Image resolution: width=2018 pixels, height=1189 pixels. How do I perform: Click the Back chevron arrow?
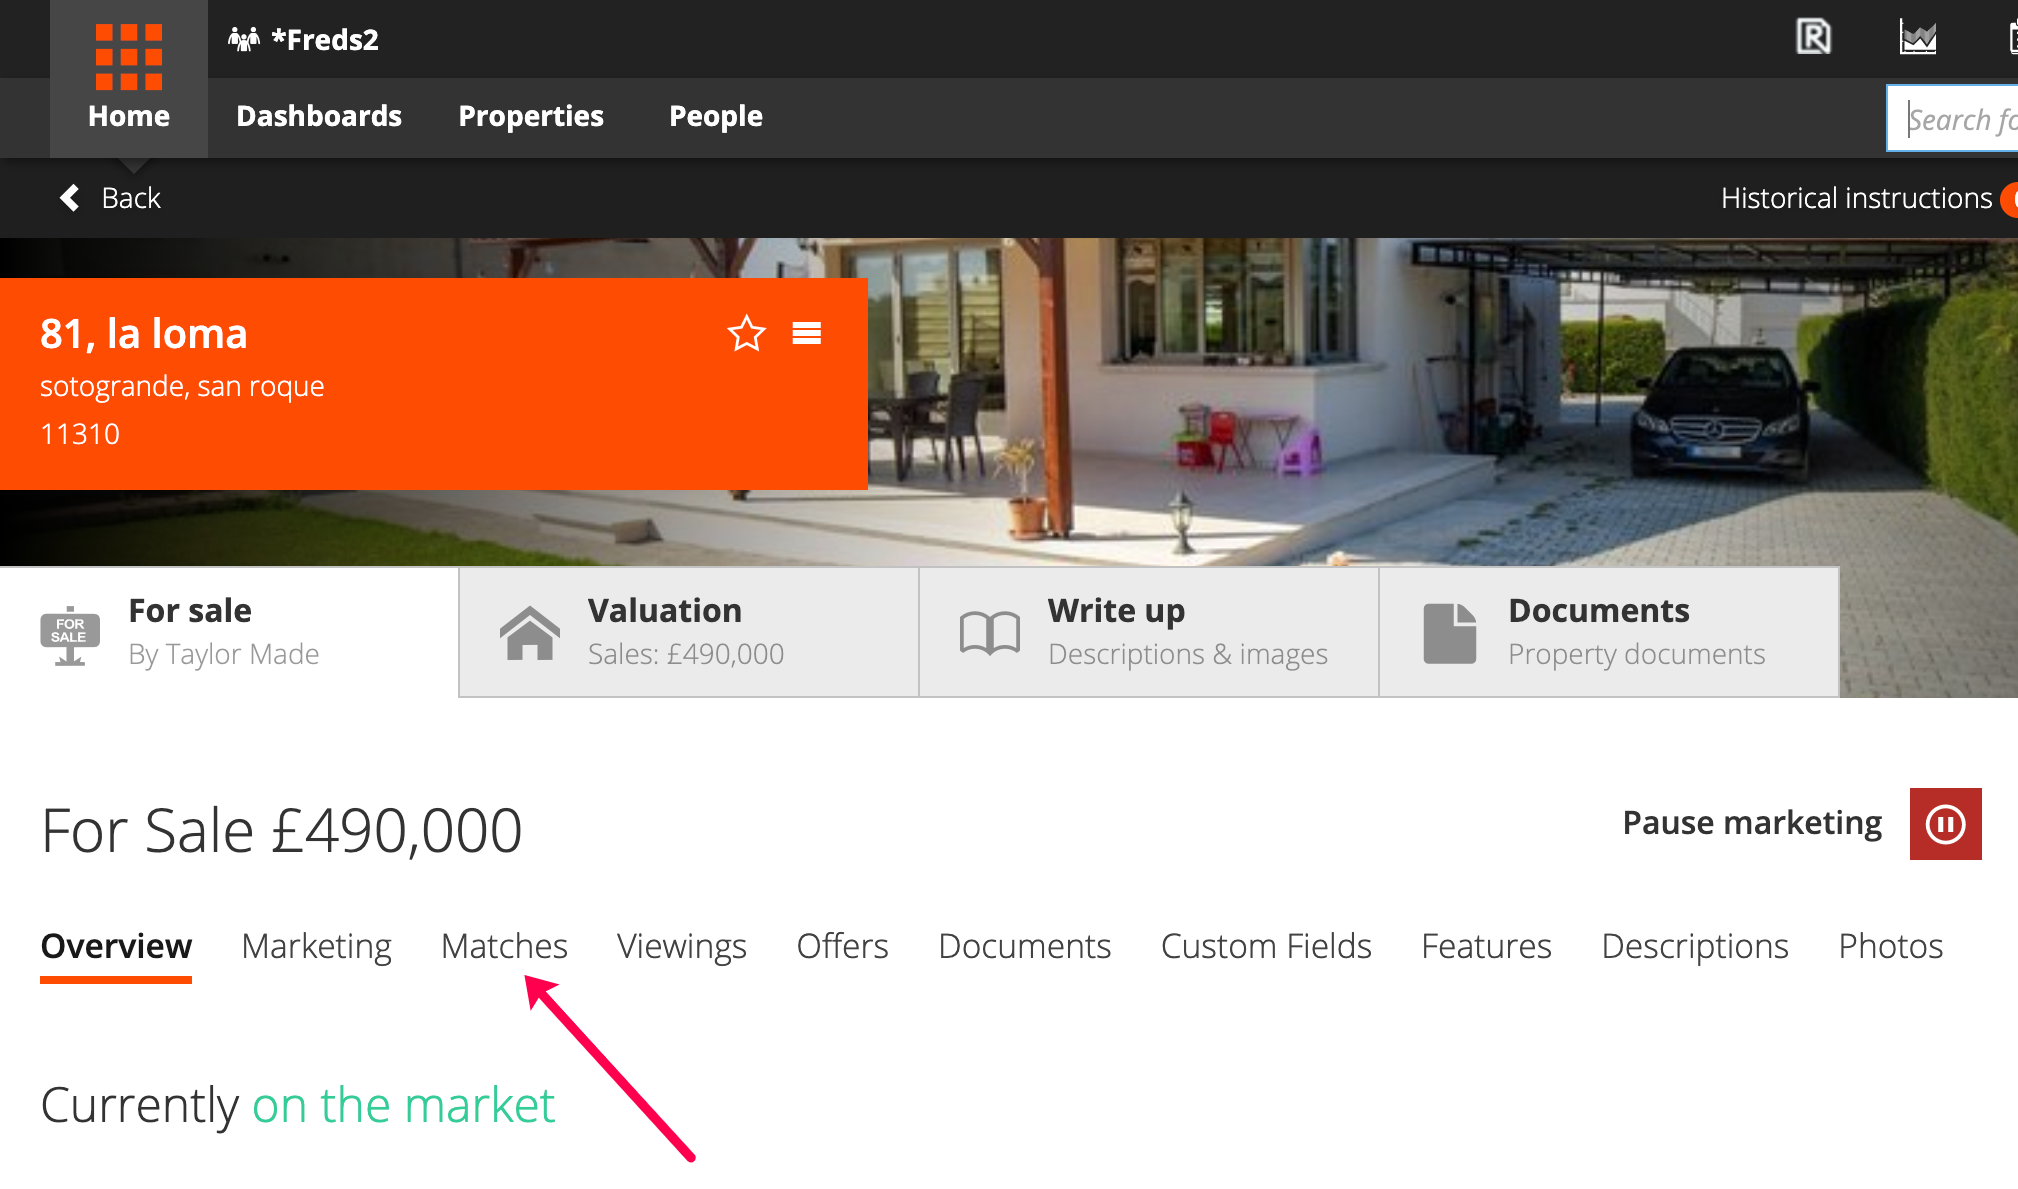pos(70,198)
